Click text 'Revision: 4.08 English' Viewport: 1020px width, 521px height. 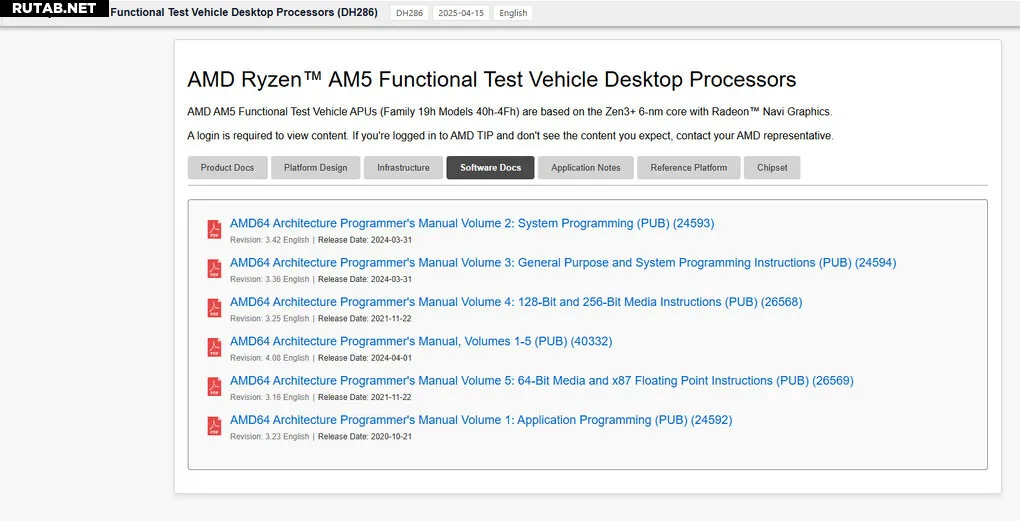click(x=269, y=358)
